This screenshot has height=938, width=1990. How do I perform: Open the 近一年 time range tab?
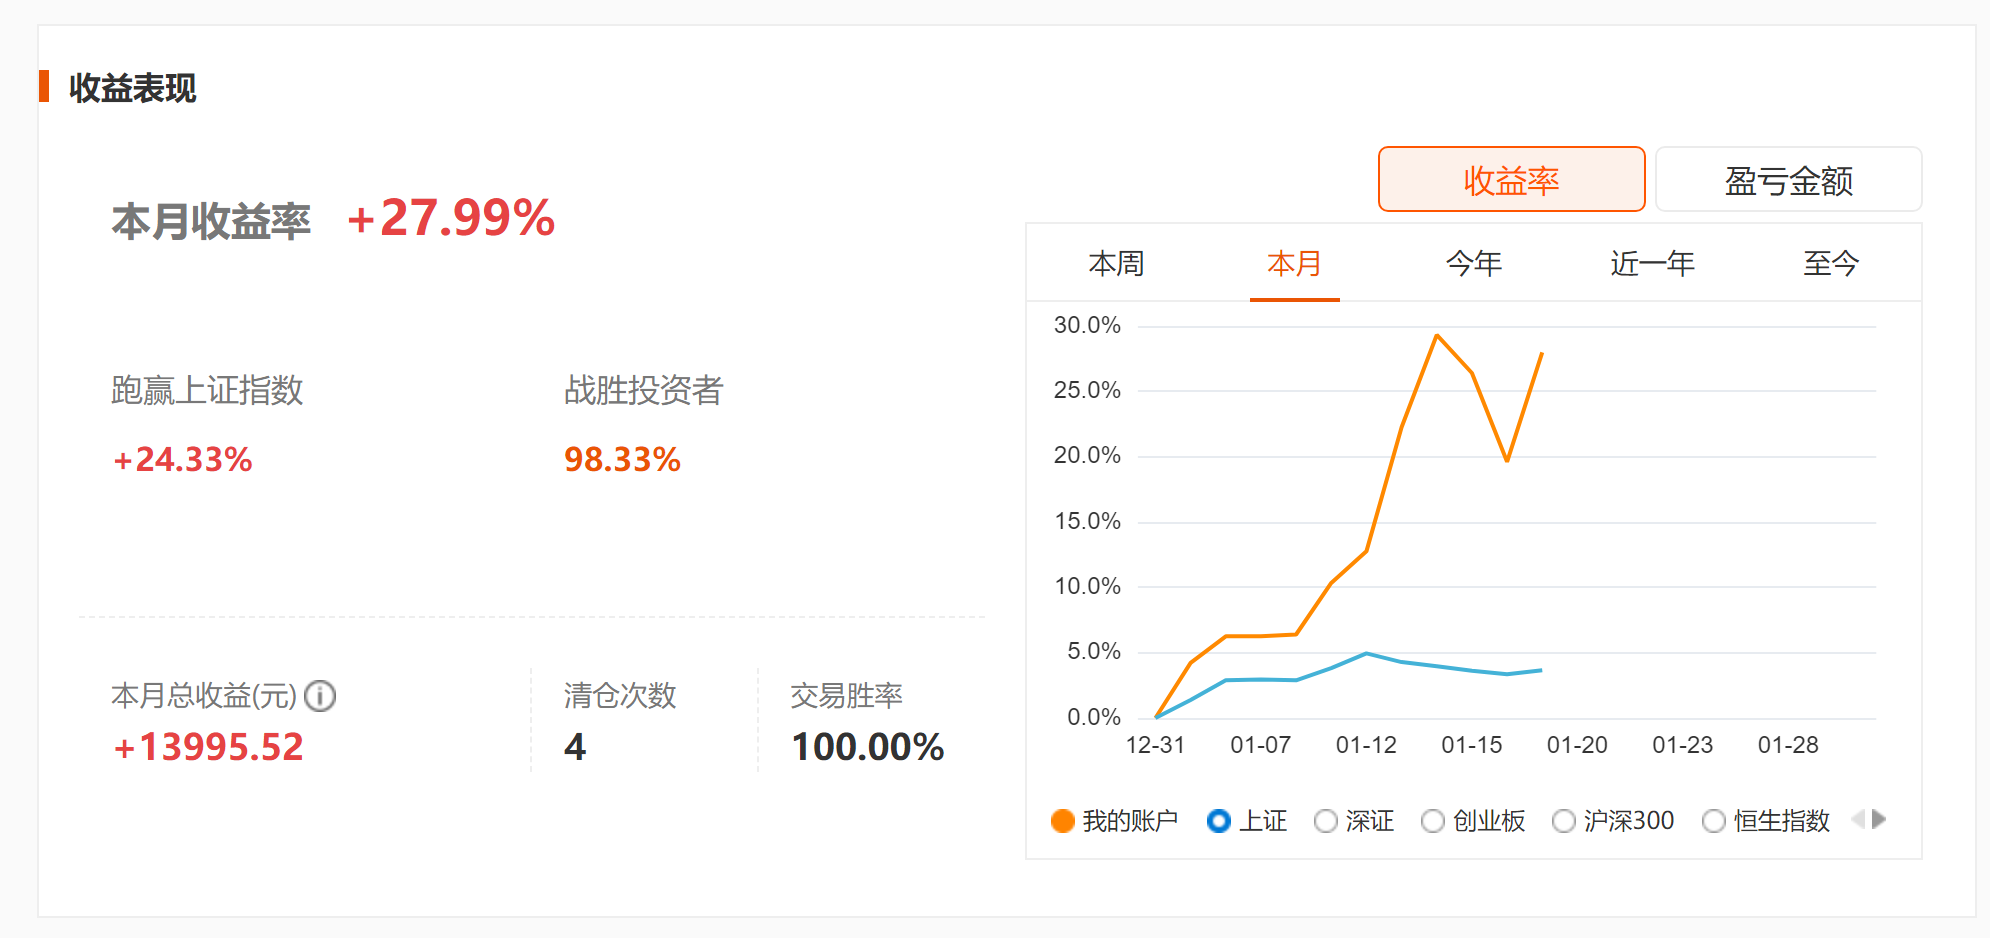coord(1652,264)
